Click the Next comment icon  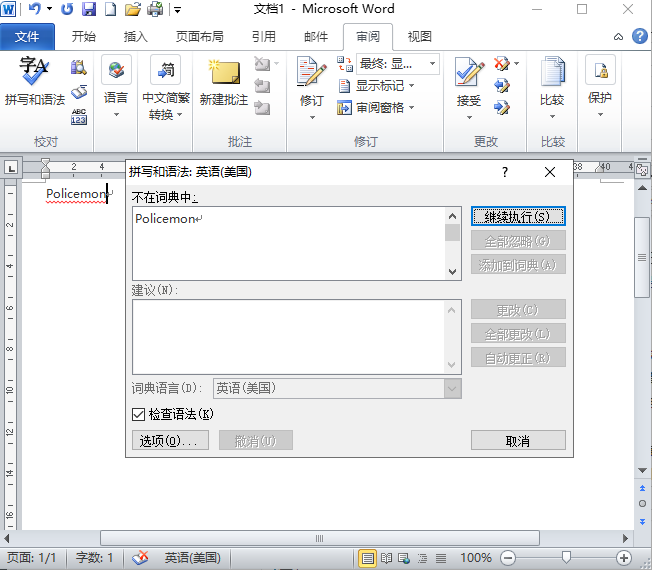click(x=262, y=108)
